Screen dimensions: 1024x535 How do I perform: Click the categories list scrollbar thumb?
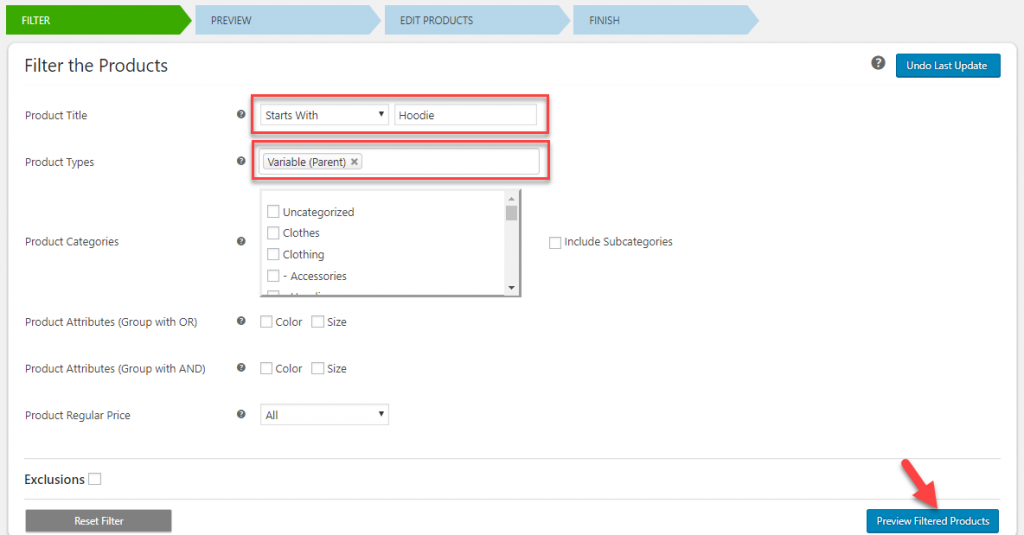point(511,213)
